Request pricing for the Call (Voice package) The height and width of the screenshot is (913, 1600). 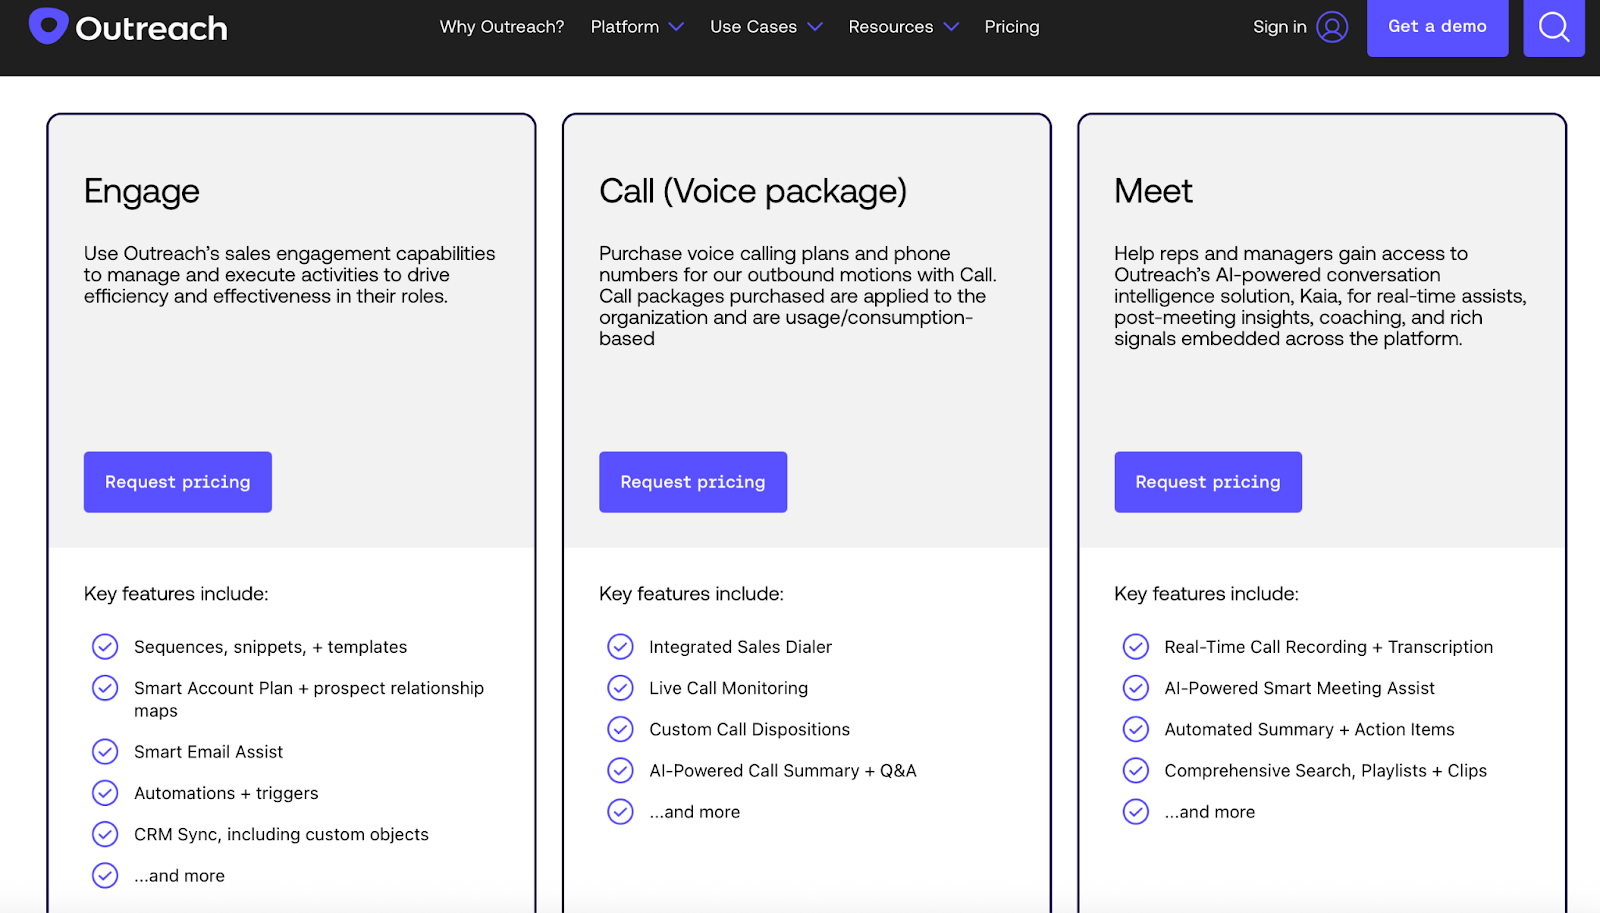(693, 482)
